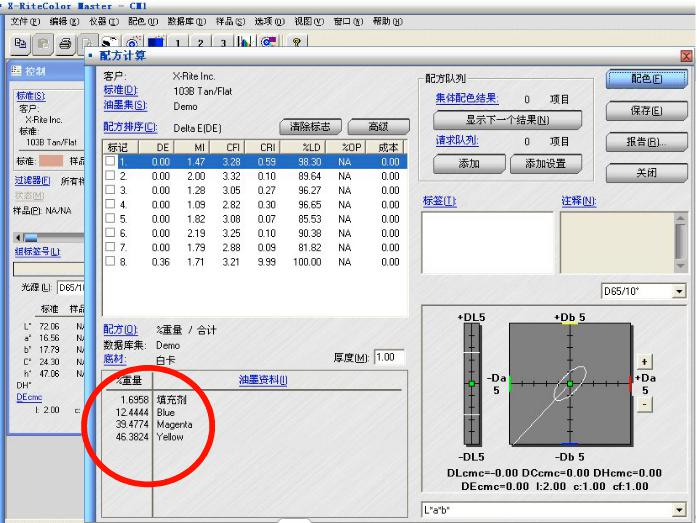
Task: Check the box for formula row 7
Action: point(110,247)
